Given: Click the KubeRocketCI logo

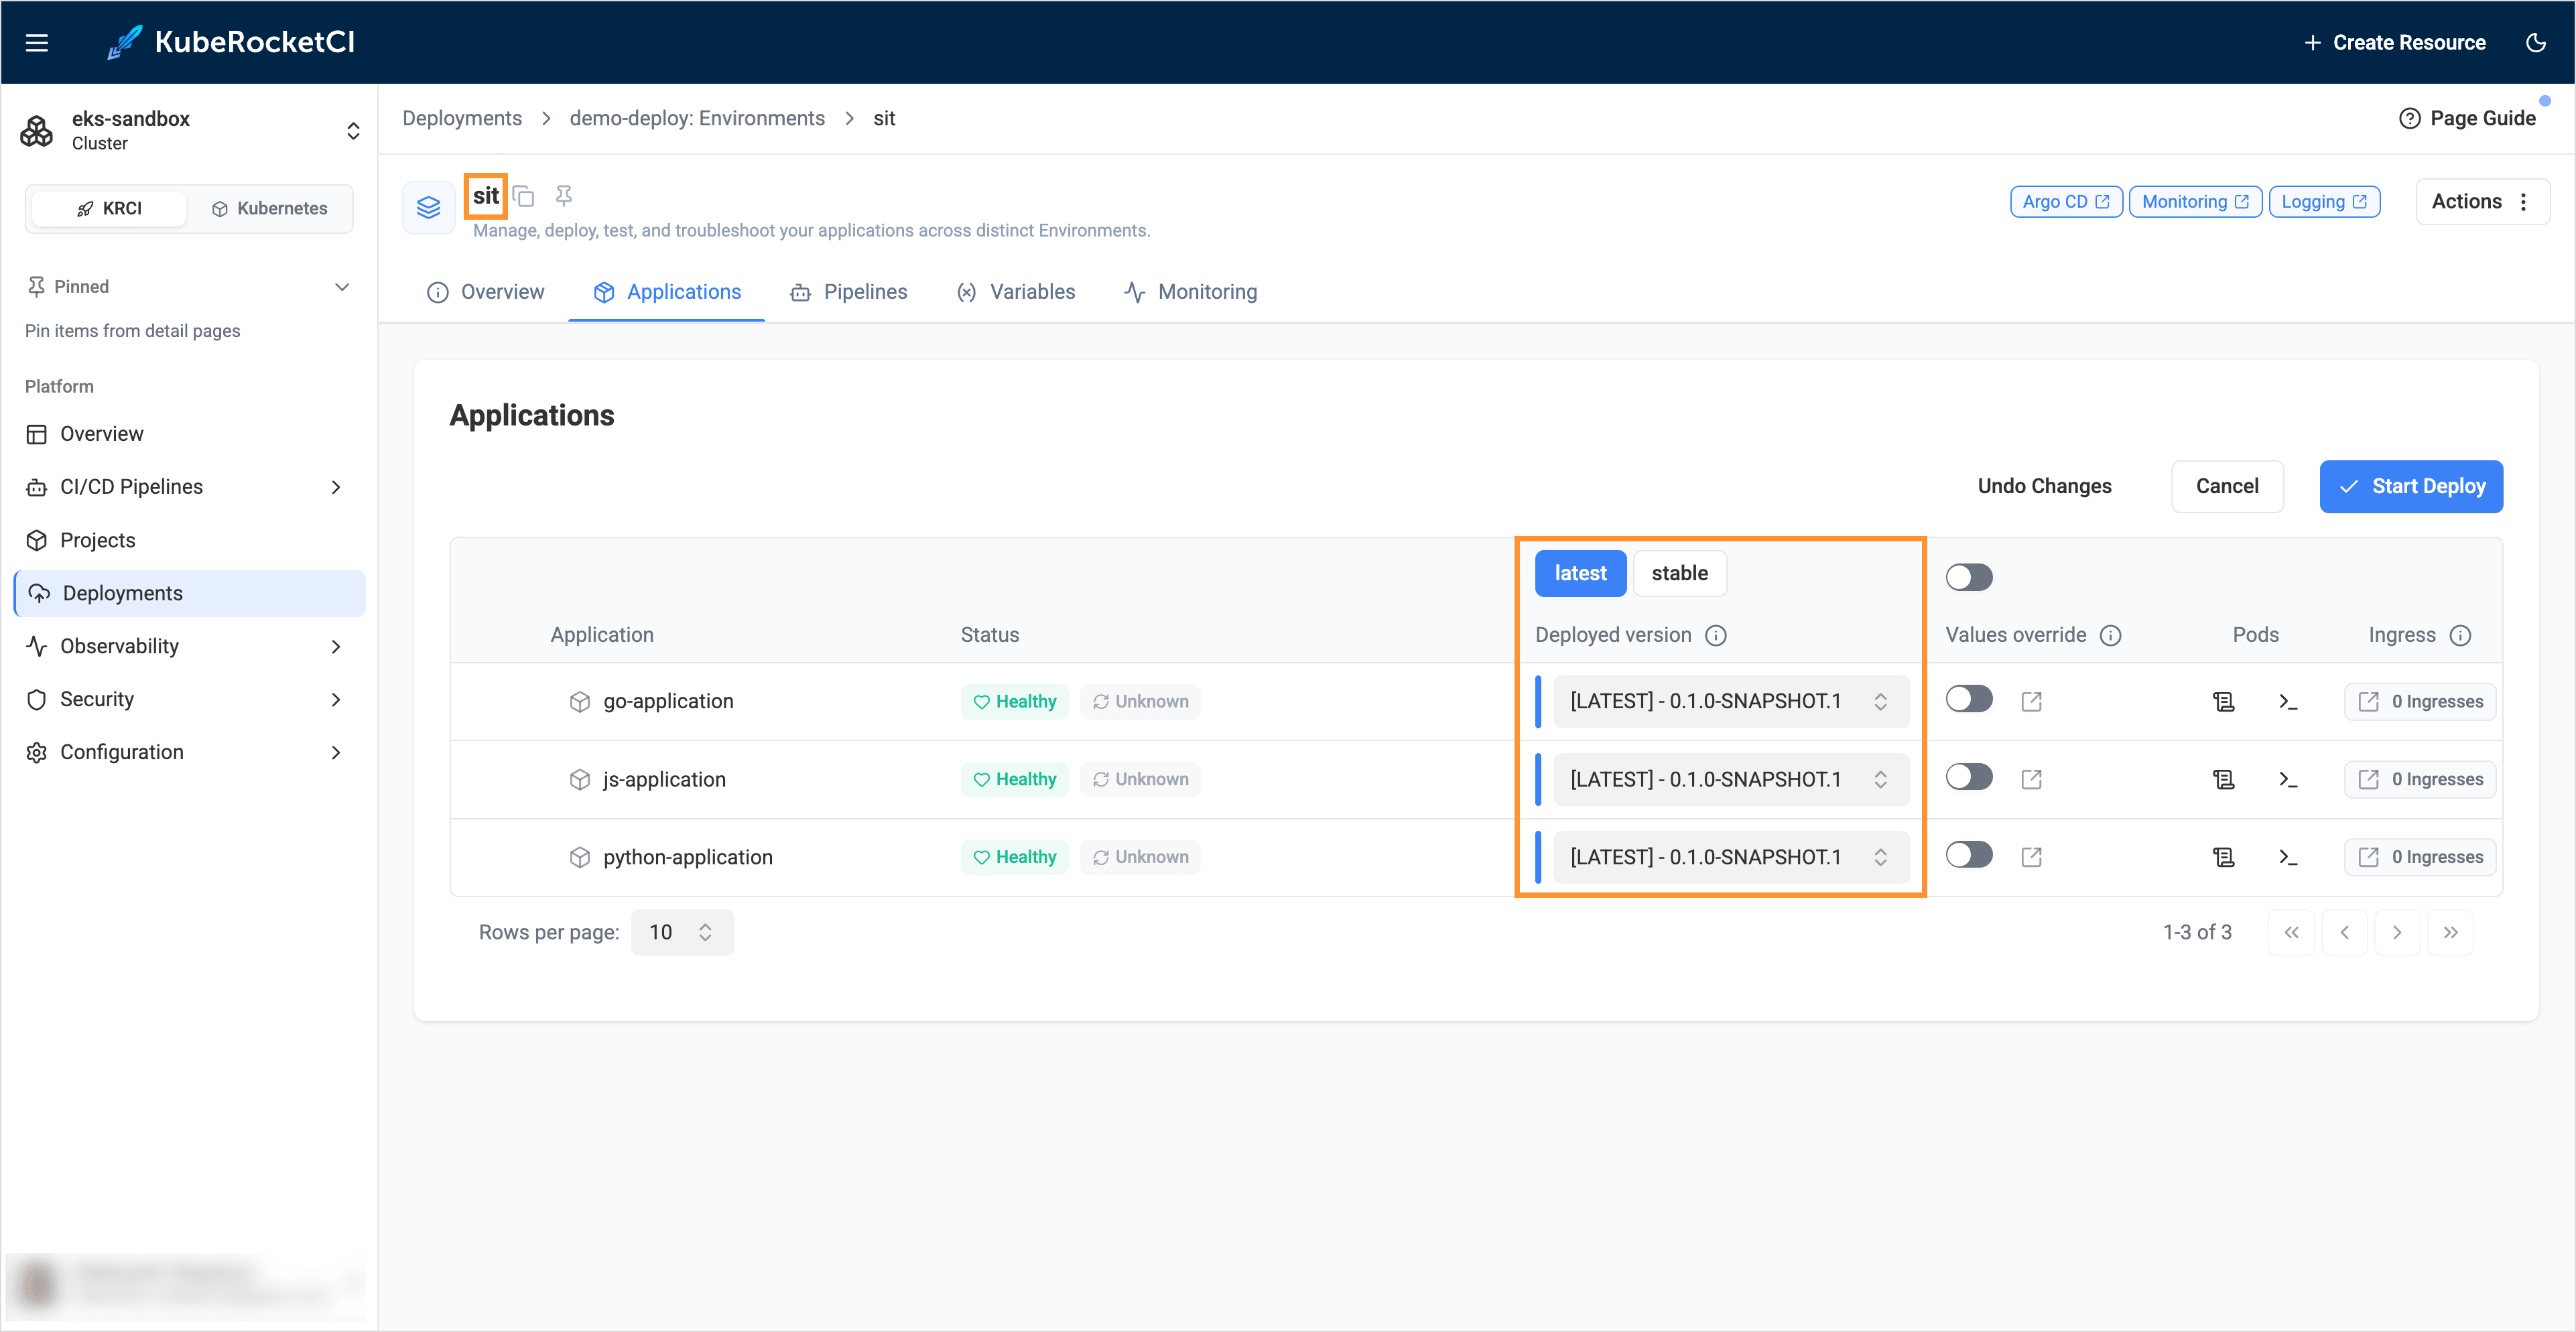Looking at the screenshot, I should [x=231, y=42].
